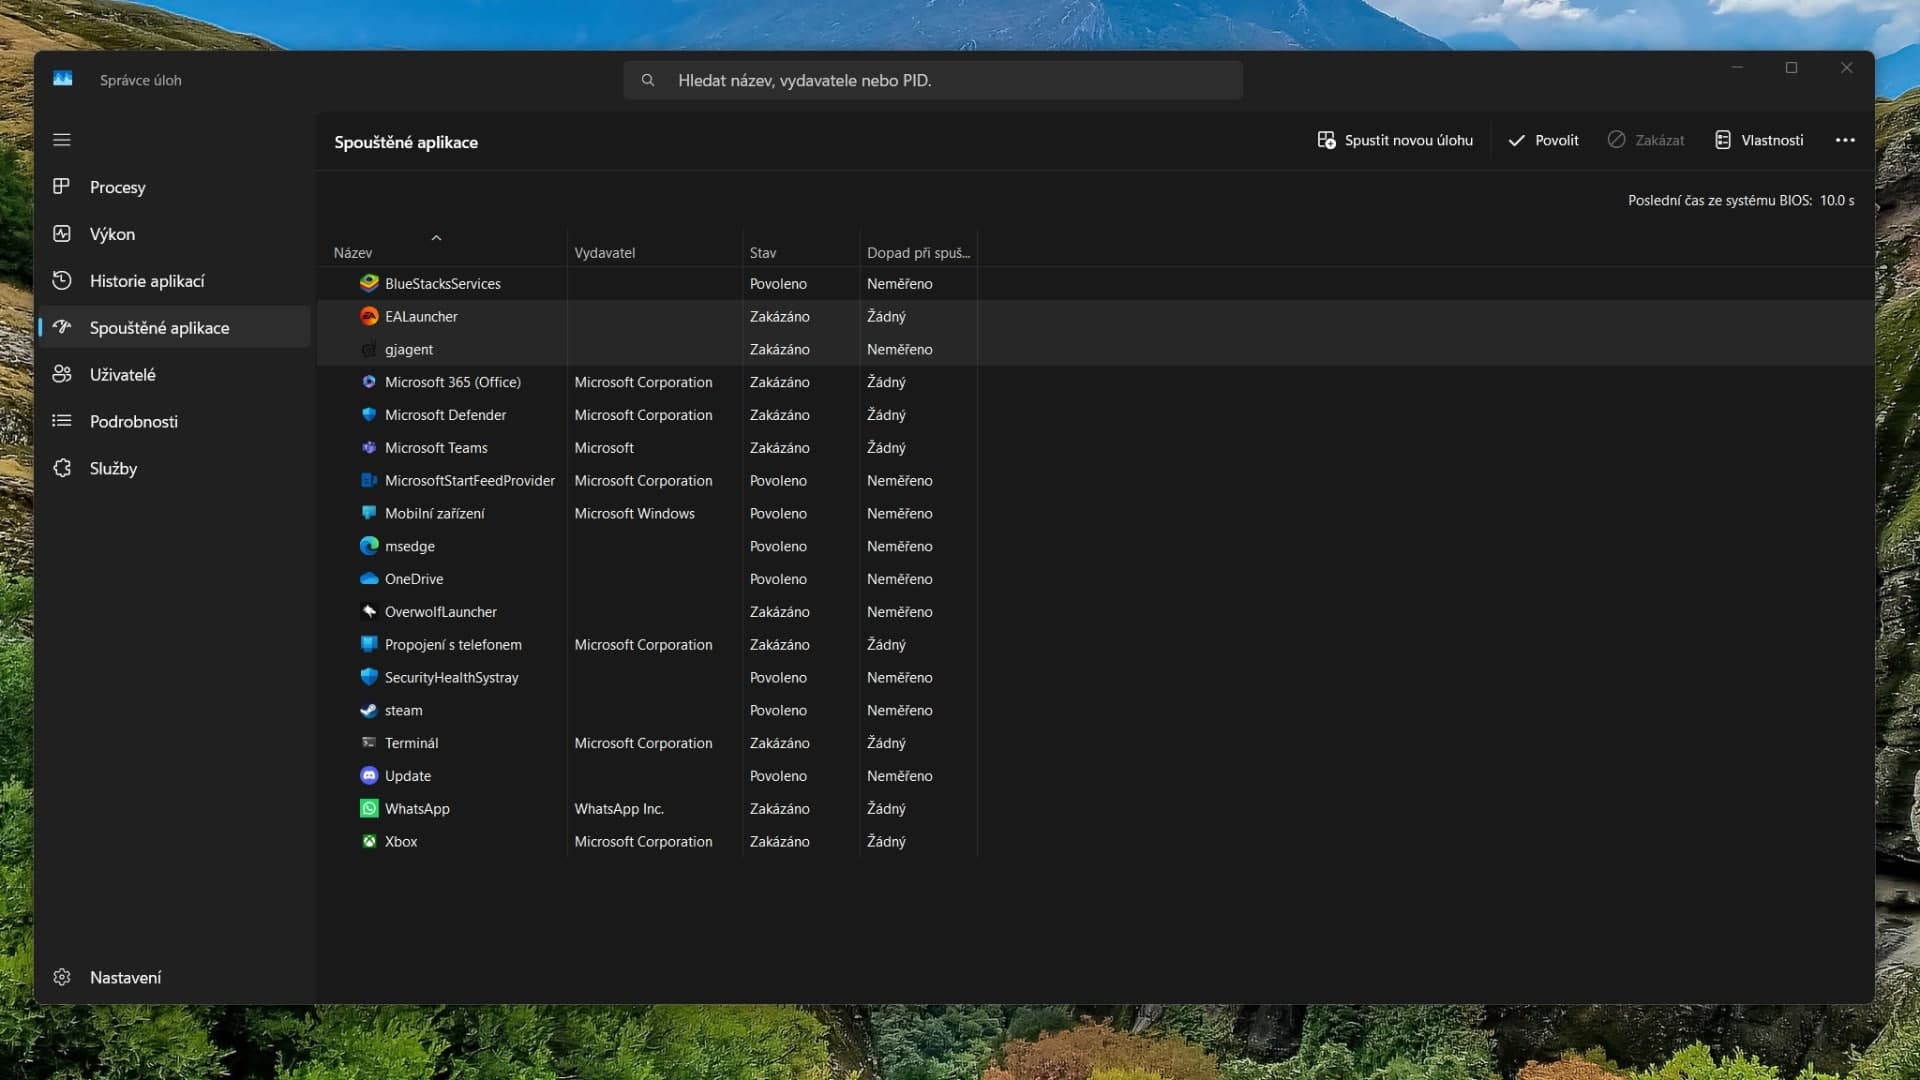The image size is (1920, 1080).
Task: Open Vlastnosti of selected item
Action: pyautogui.click(x=1759, y=140)
